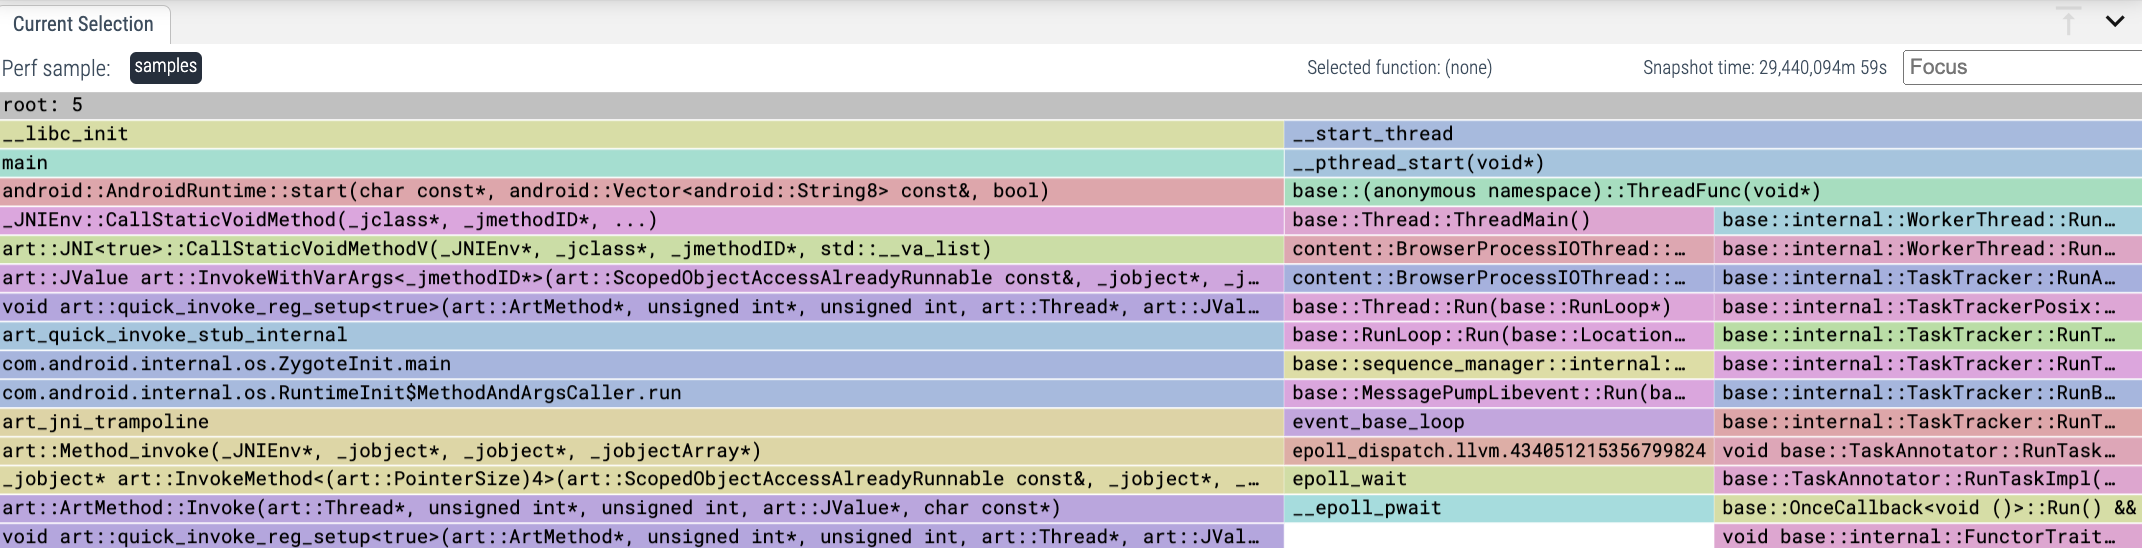Screen dimensions: 2142x548
Task: Click the __libc_init flamegraph frame
Action: click(x=640, y=134)
